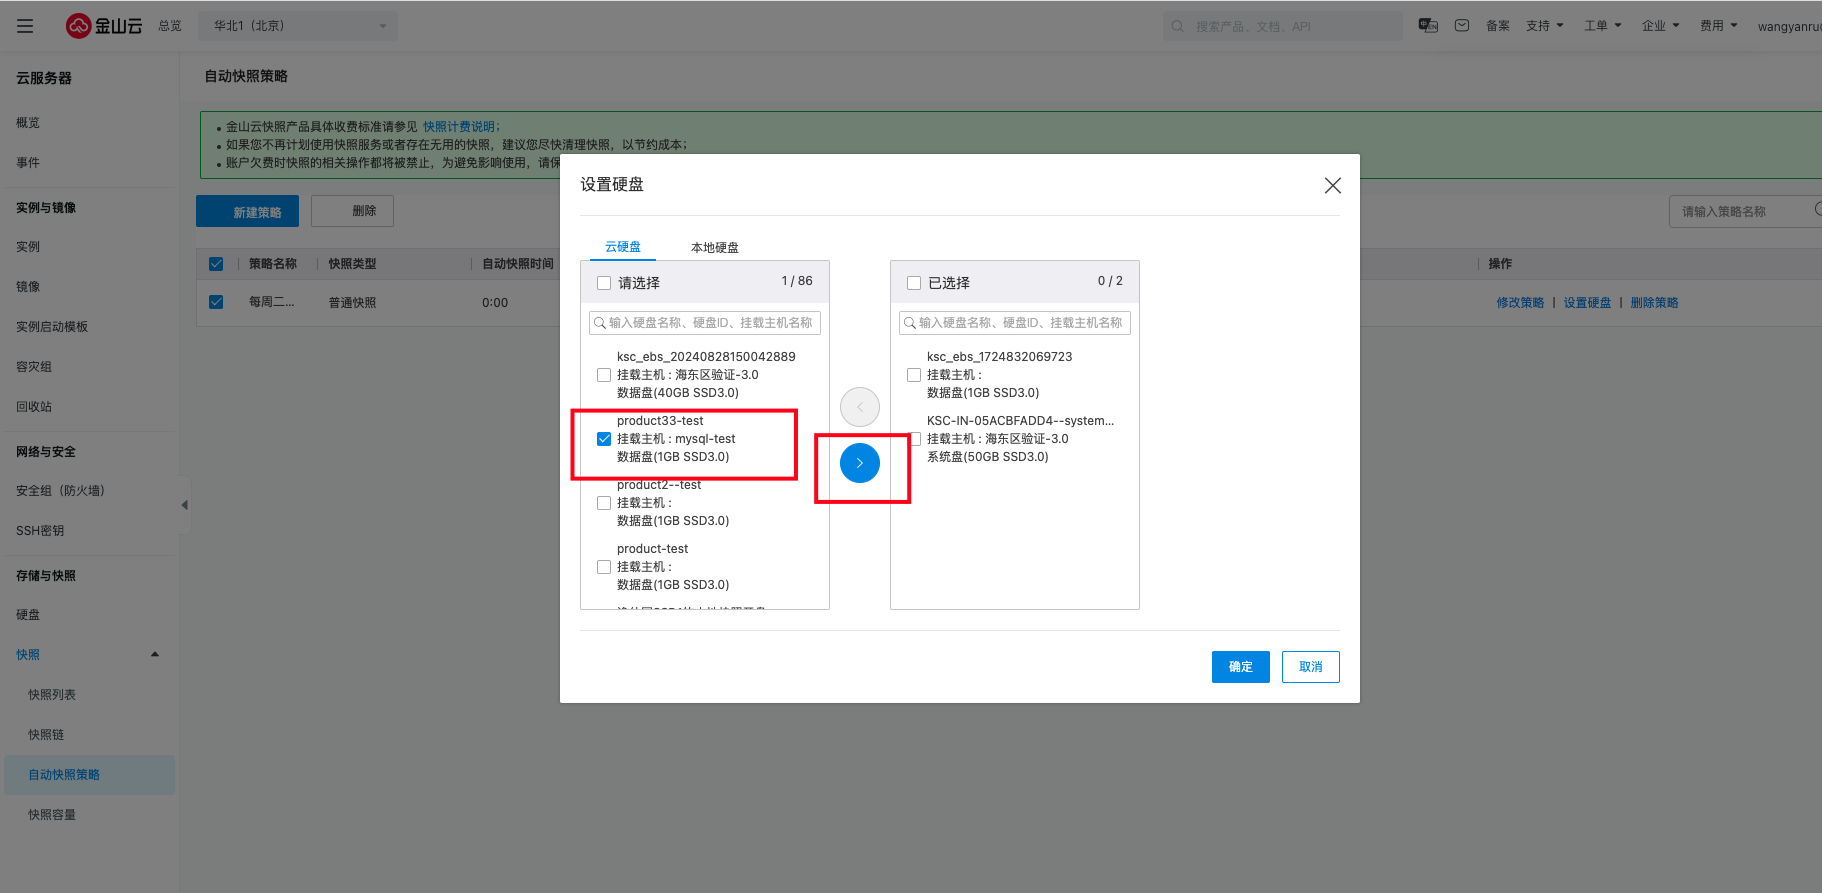This screenshot has height=893, width=1822.
Task: Close the 设置硬盘 dialog
Action: point(1332,186)
